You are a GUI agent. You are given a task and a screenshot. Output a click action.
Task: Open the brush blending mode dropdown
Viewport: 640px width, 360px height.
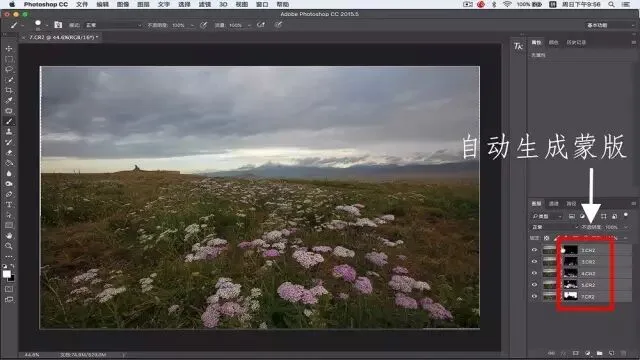tap(113, 25)
